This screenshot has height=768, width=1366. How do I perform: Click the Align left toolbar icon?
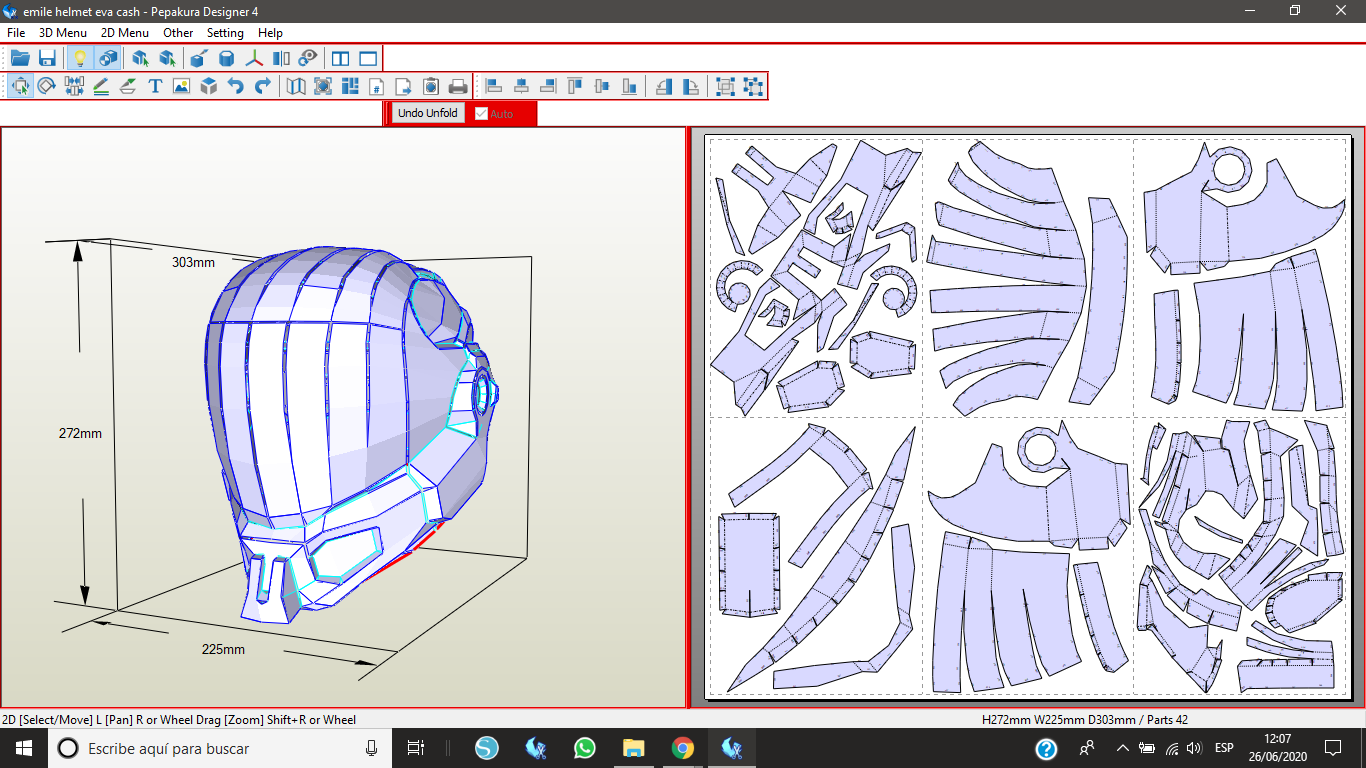tap(493, 86)
